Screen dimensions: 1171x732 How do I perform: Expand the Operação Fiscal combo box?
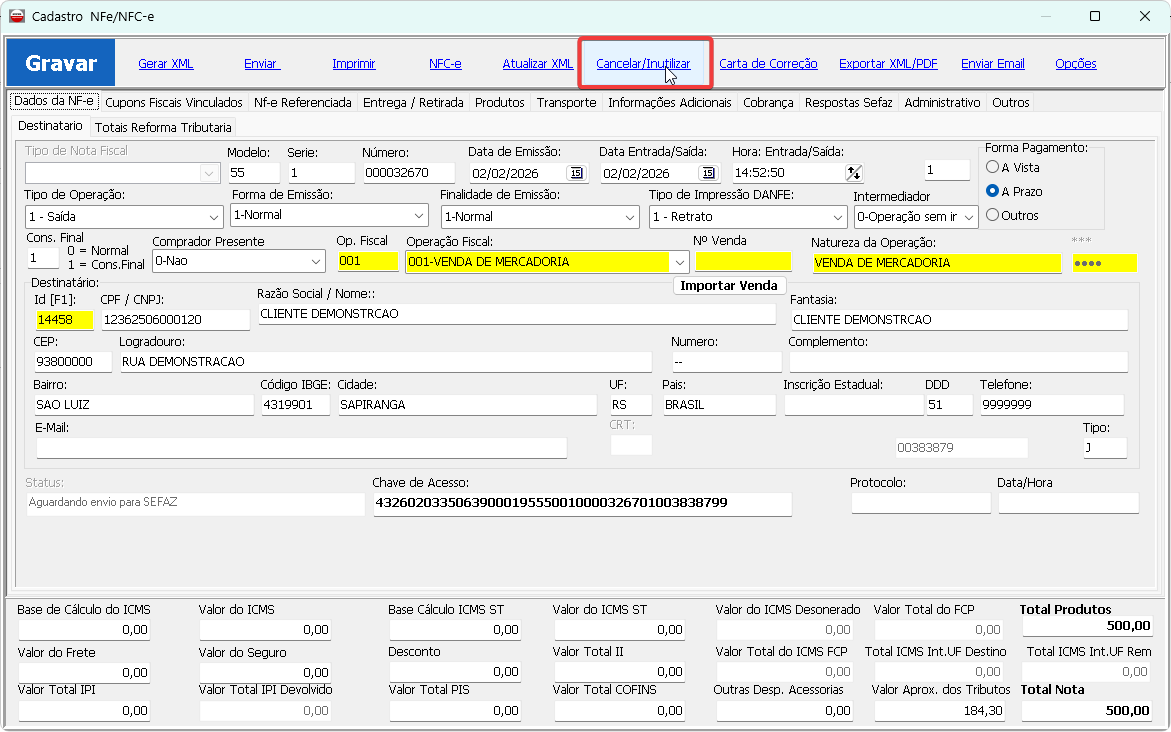point(680,262)
